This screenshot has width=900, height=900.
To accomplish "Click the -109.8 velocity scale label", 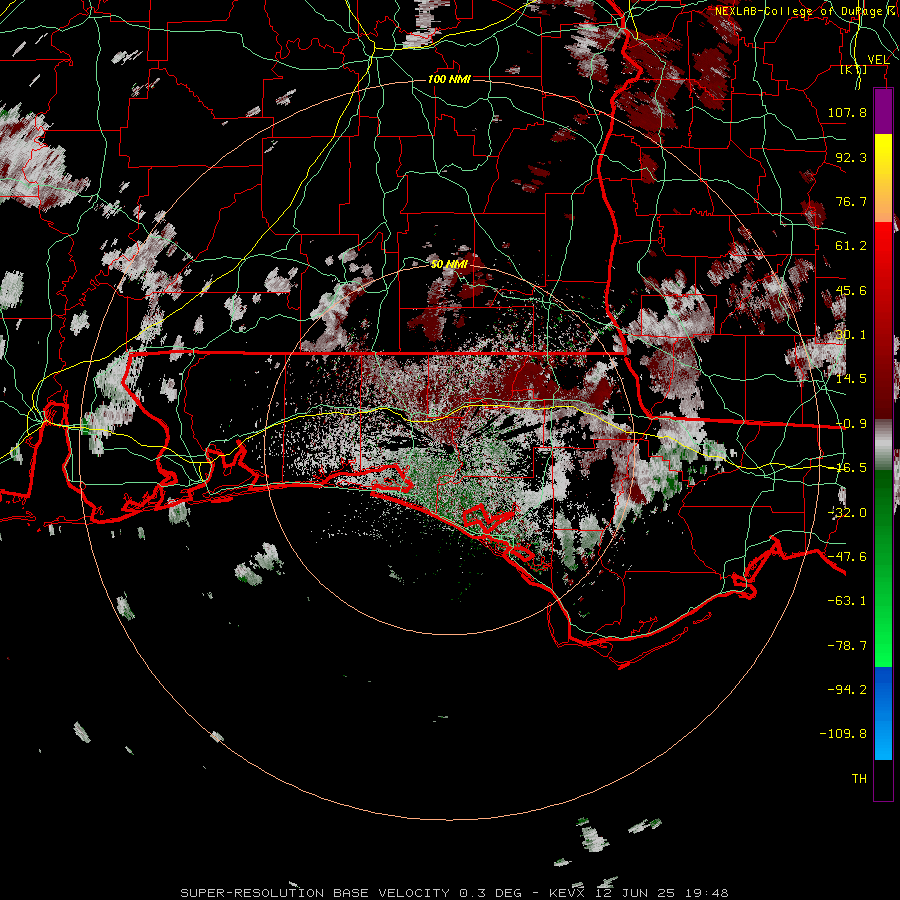I will 843,734.
